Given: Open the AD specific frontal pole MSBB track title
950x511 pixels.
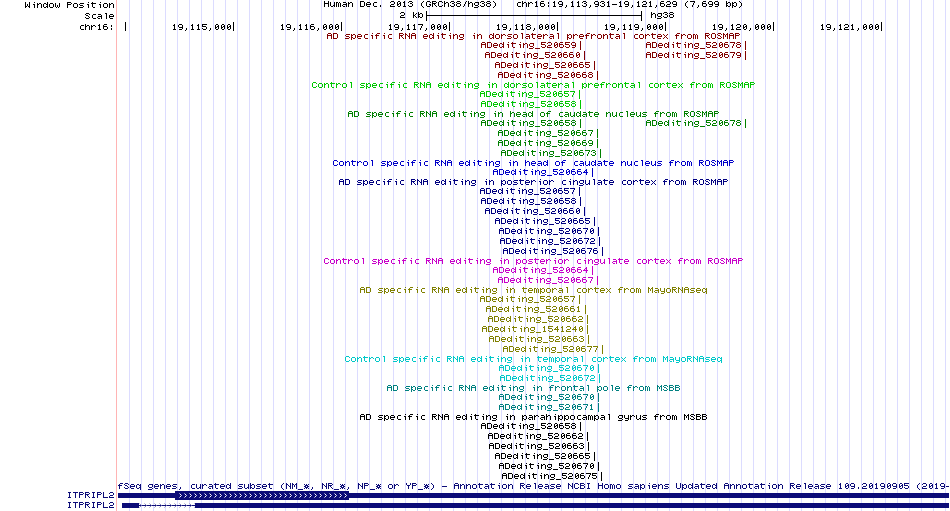Looking at the screenshot, I should (533, 388).
